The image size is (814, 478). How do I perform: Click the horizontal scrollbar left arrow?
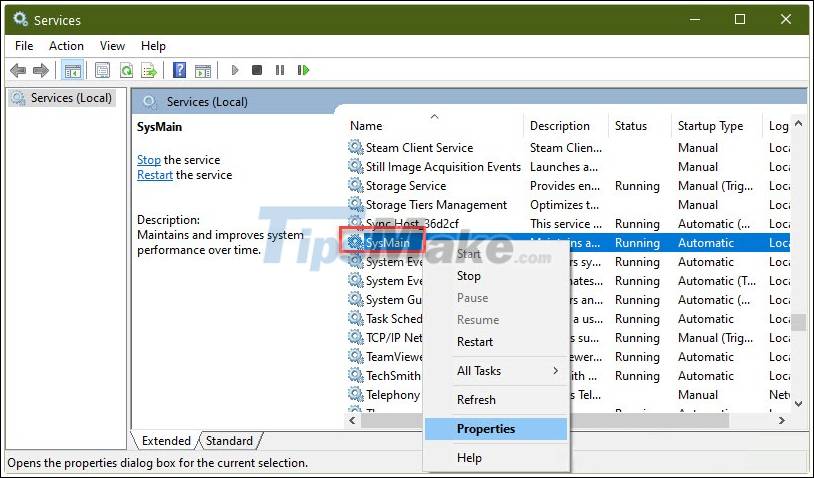pos(353,420)
